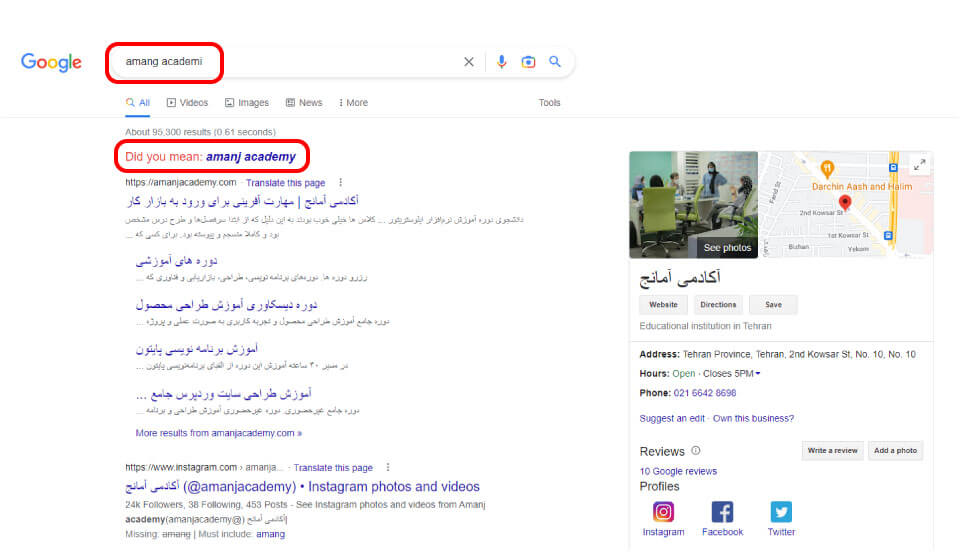Open the Twitter profile icon
This screenshot has height=560, width=960.
tap(781, 512)
